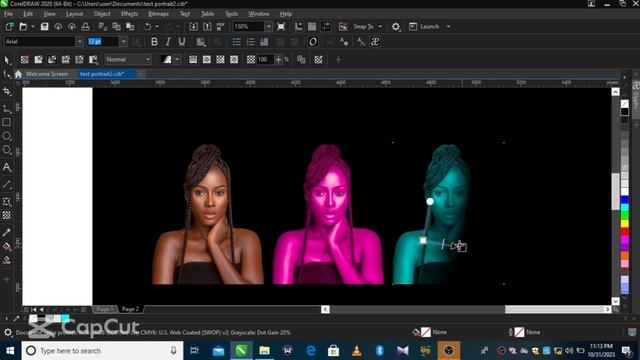Toggle the show grid button

tap(312, 27)
